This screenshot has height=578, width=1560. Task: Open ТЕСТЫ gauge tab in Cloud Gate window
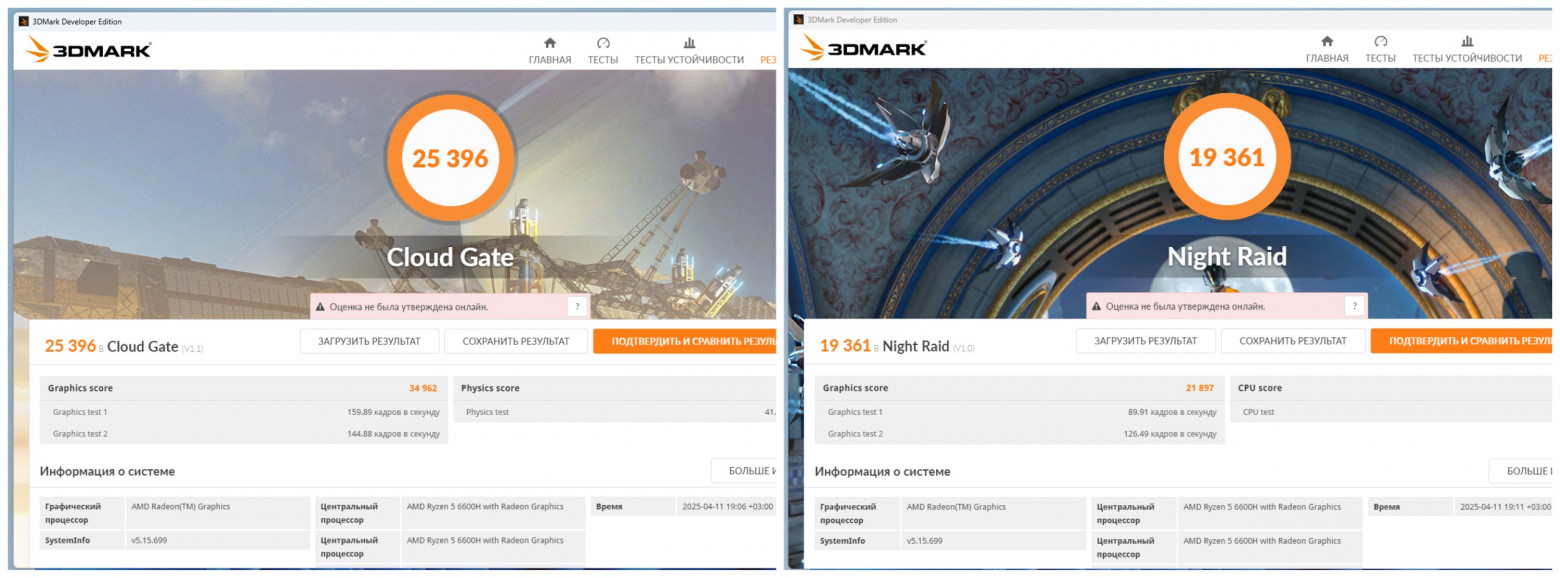click(603, 51)
